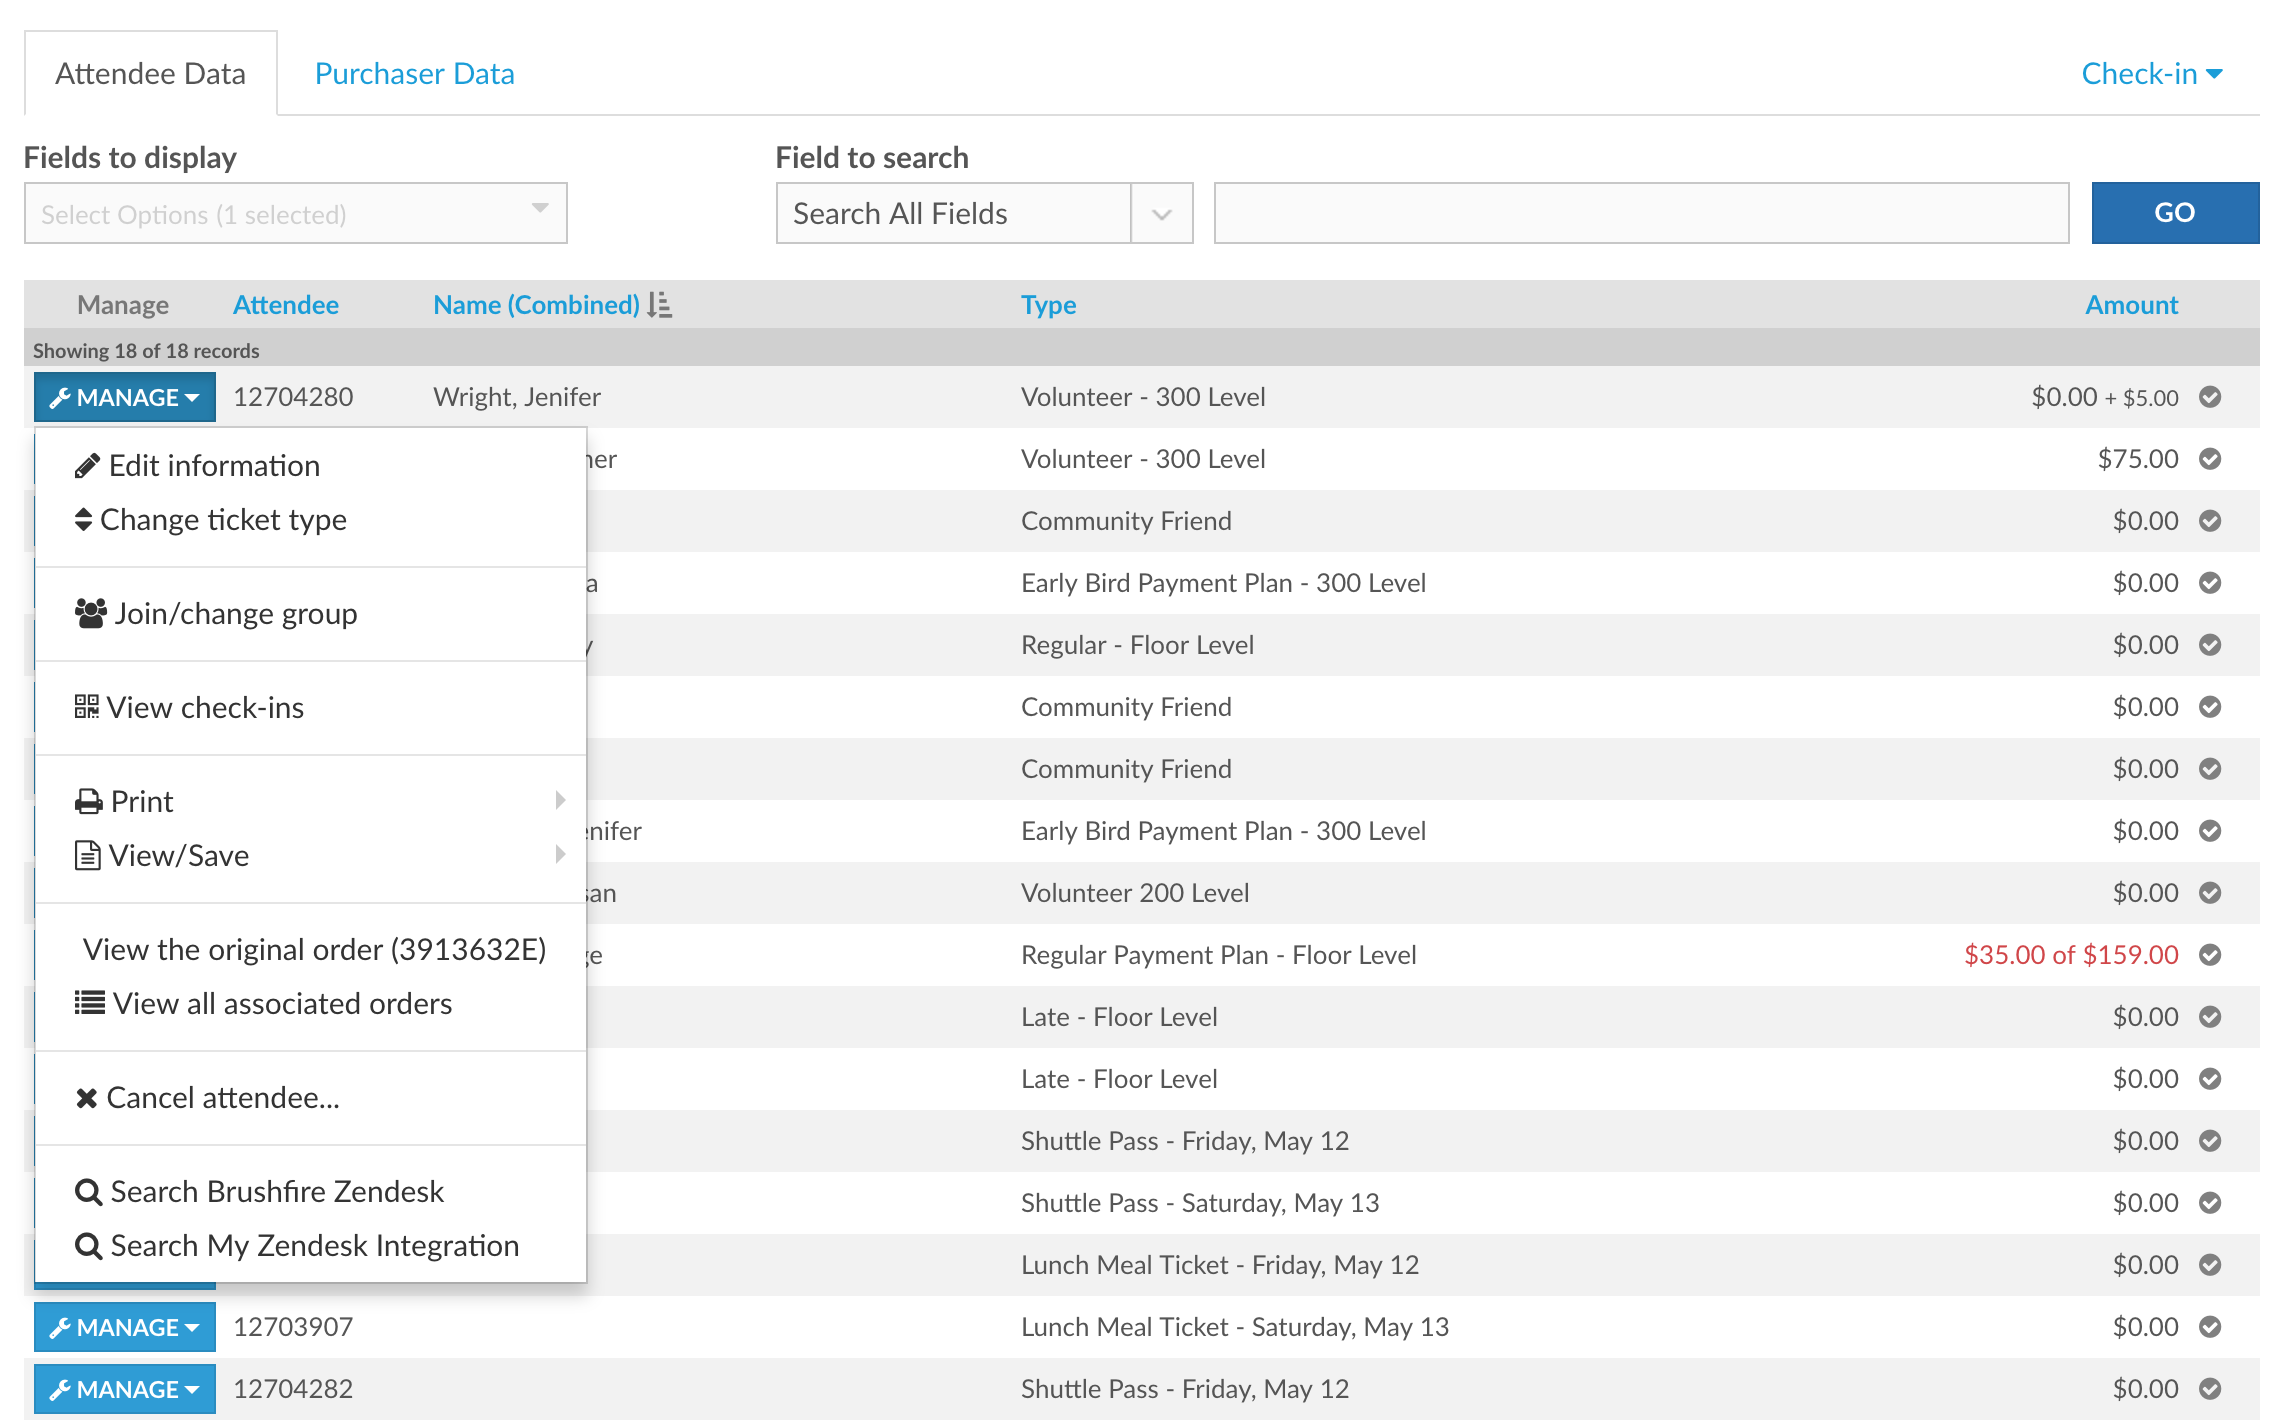Select View check-ins
2288x1422 pixels.
(x=311, y=708)
